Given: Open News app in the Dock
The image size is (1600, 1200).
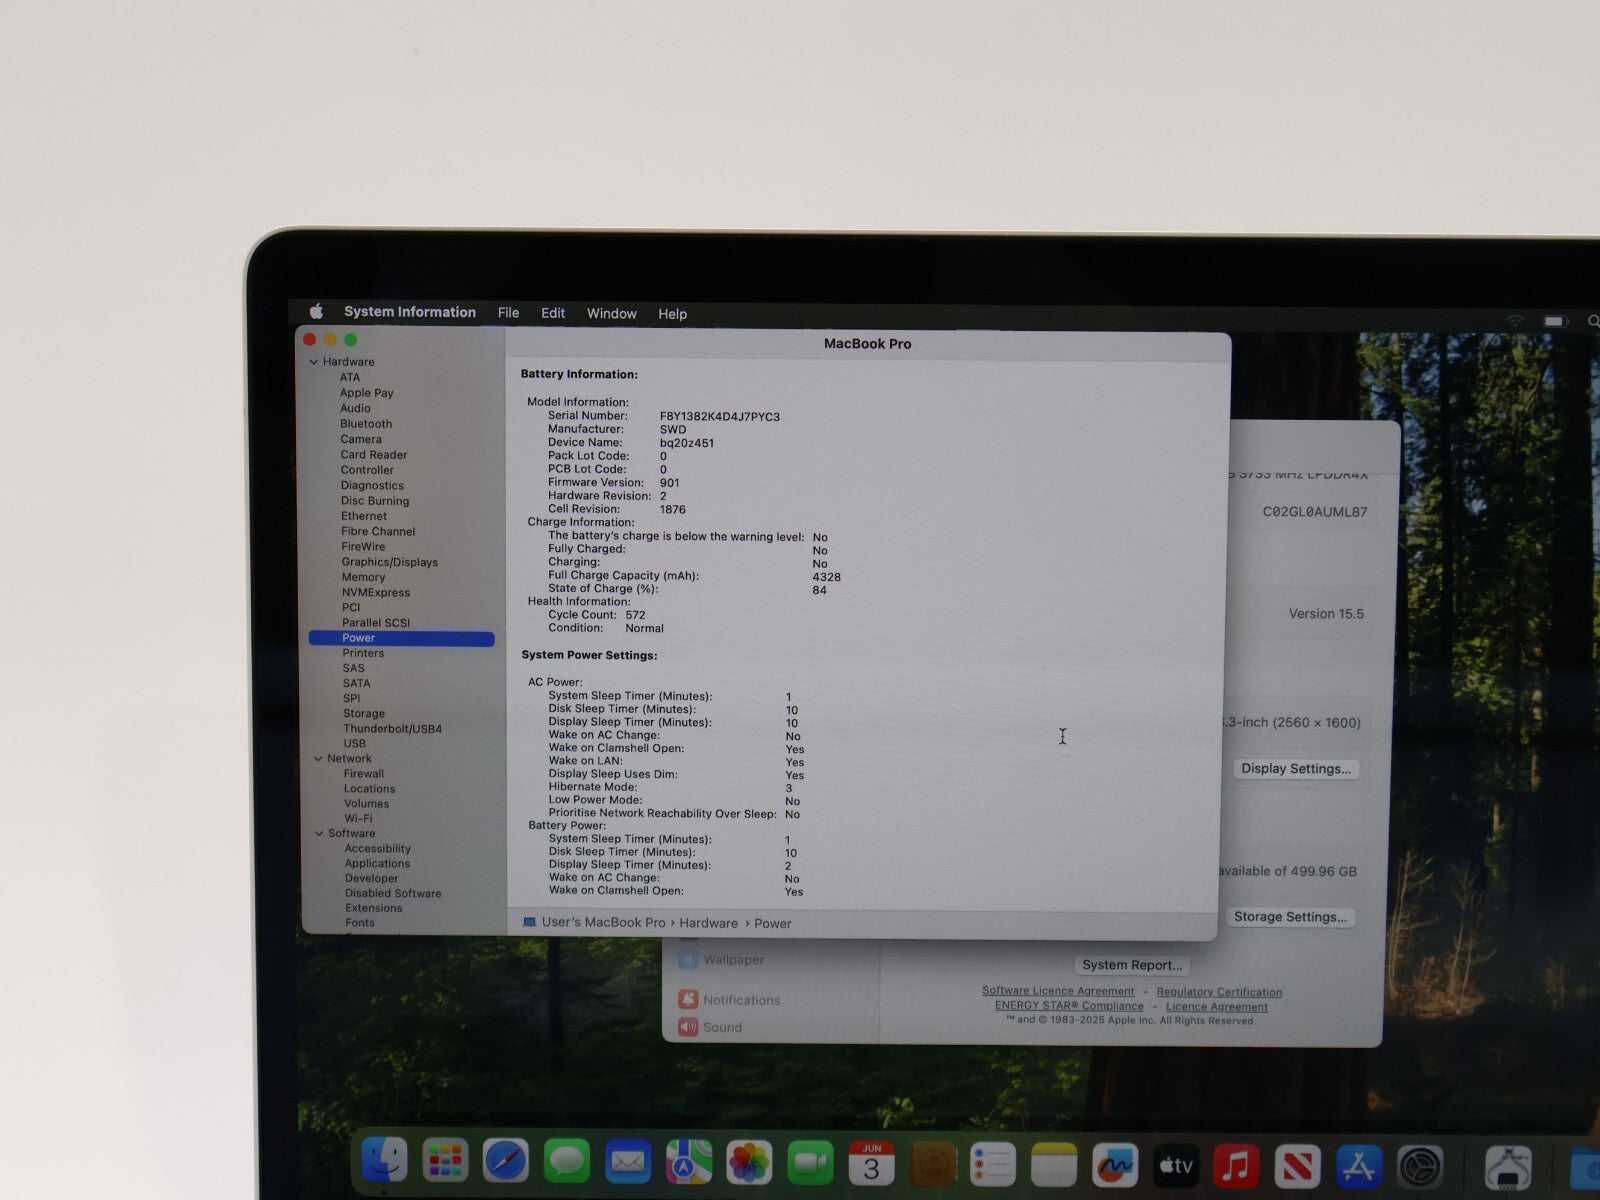Looking at the screenshot, I should pos(1297,1167).
